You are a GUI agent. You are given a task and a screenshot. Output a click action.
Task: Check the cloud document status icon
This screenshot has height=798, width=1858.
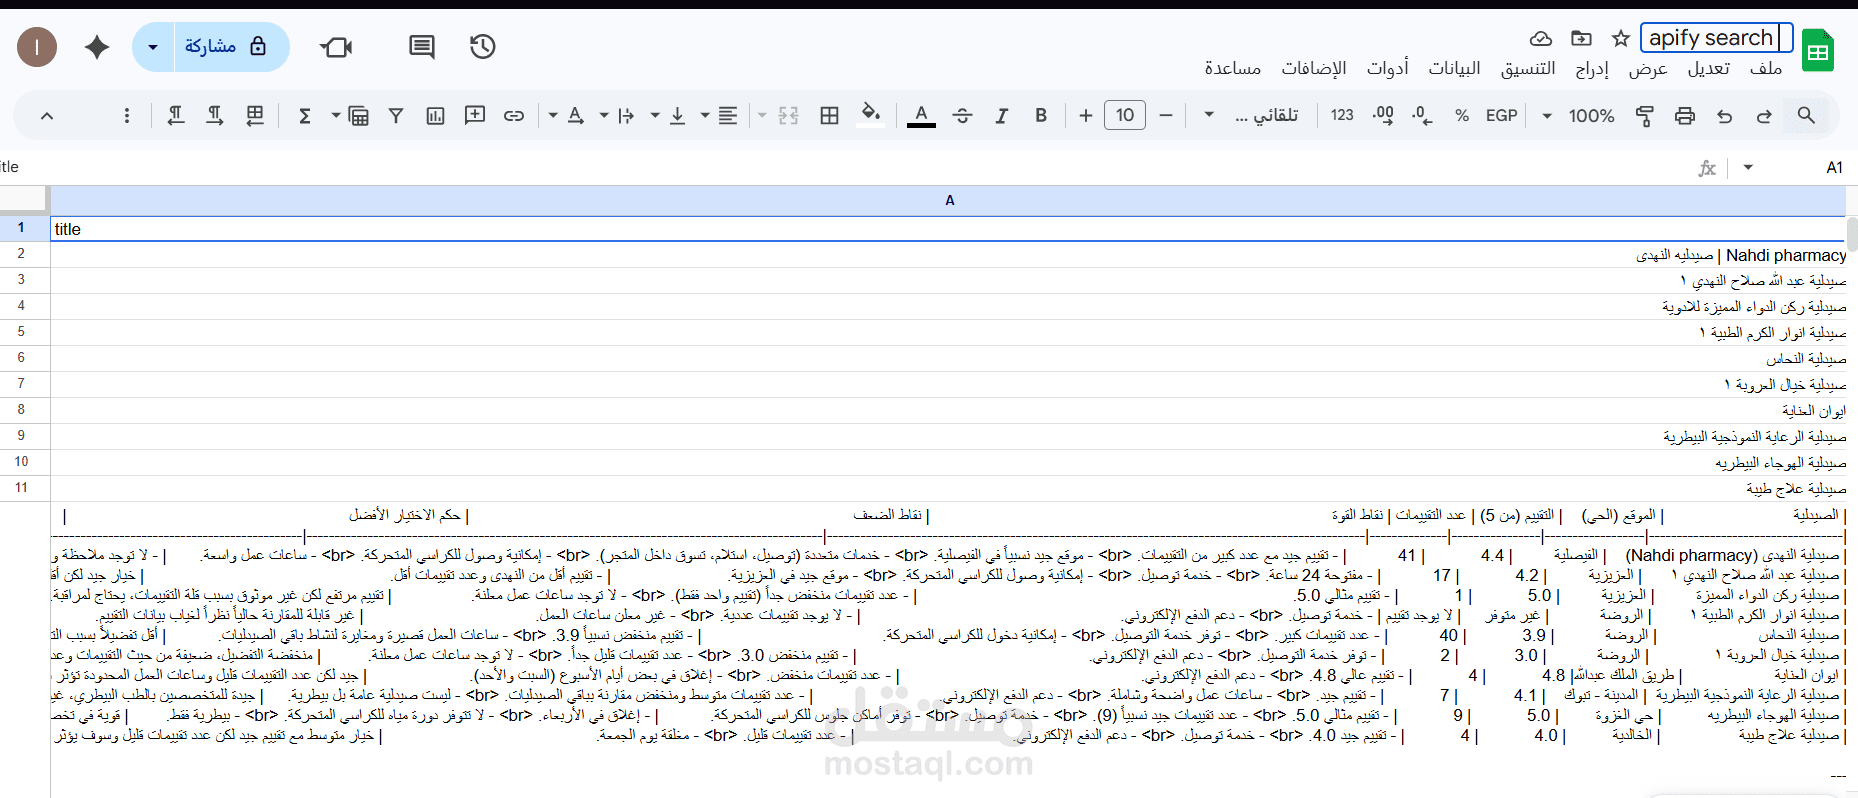[x=1541, y=38]
